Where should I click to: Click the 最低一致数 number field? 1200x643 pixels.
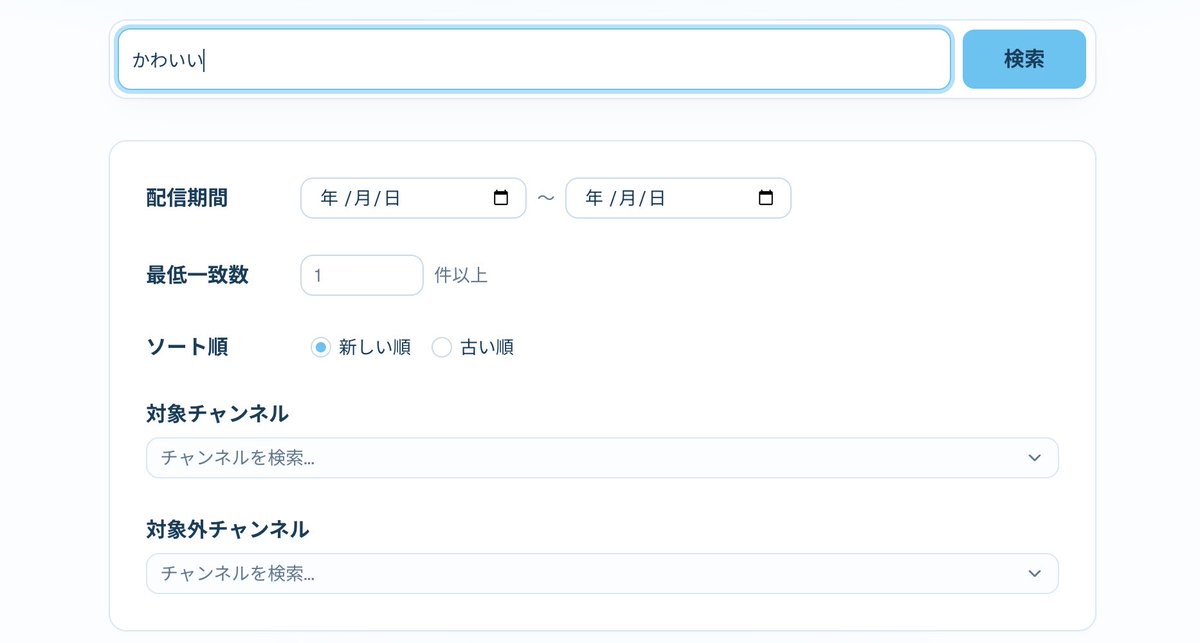coord(362,275)
